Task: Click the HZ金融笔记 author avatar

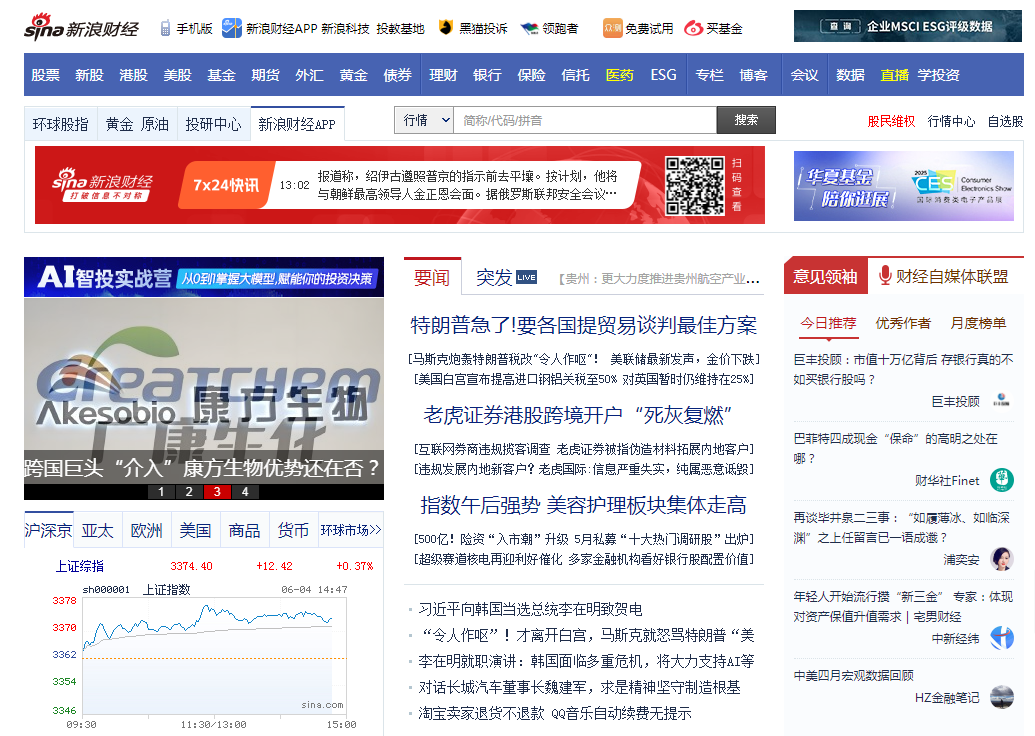Action: 1001,697
